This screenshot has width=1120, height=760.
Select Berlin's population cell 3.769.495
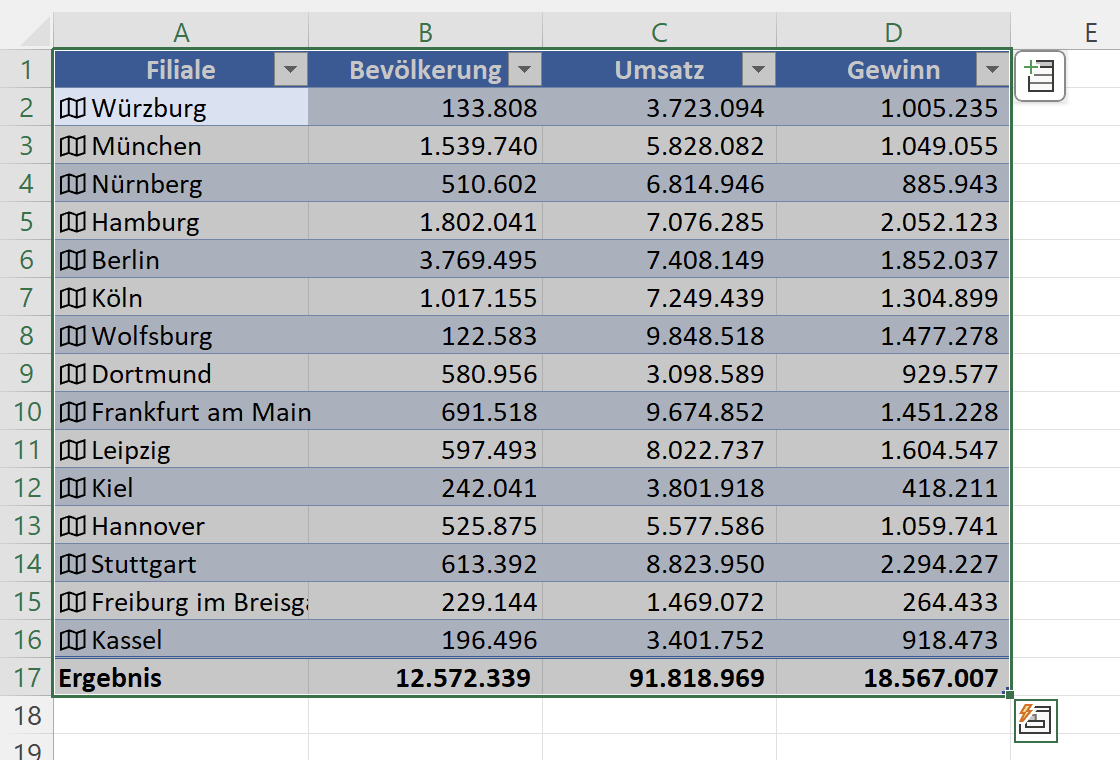click(x=426, y=260)
